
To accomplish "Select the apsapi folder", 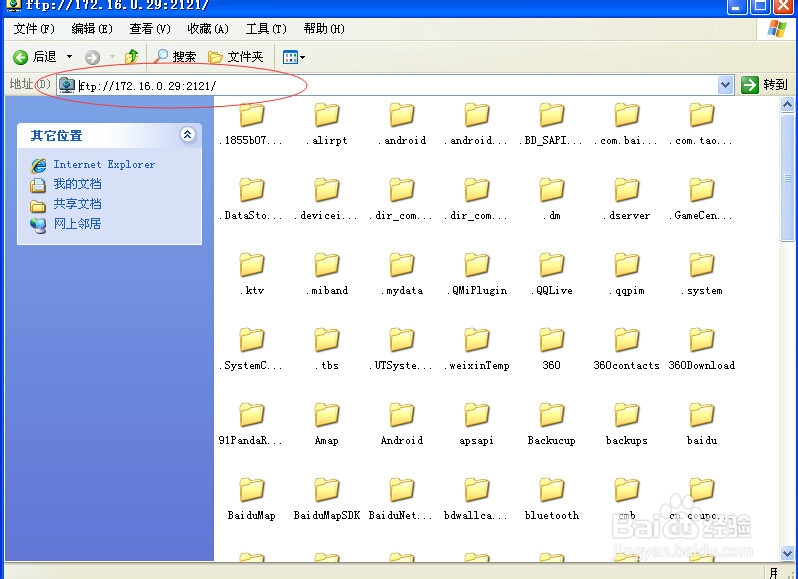I will [476, 424].
